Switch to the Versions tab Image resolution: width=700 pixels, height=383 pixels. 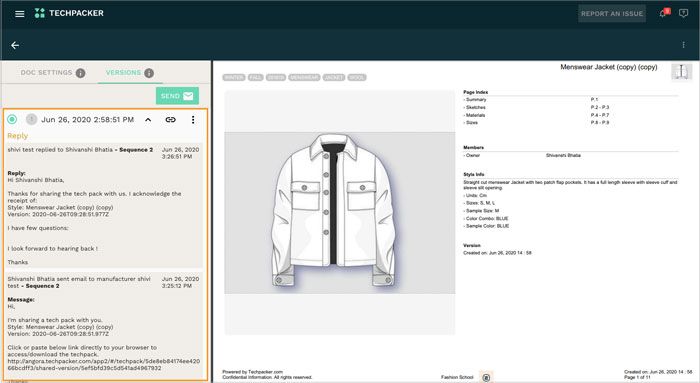[x=123, y=72]
